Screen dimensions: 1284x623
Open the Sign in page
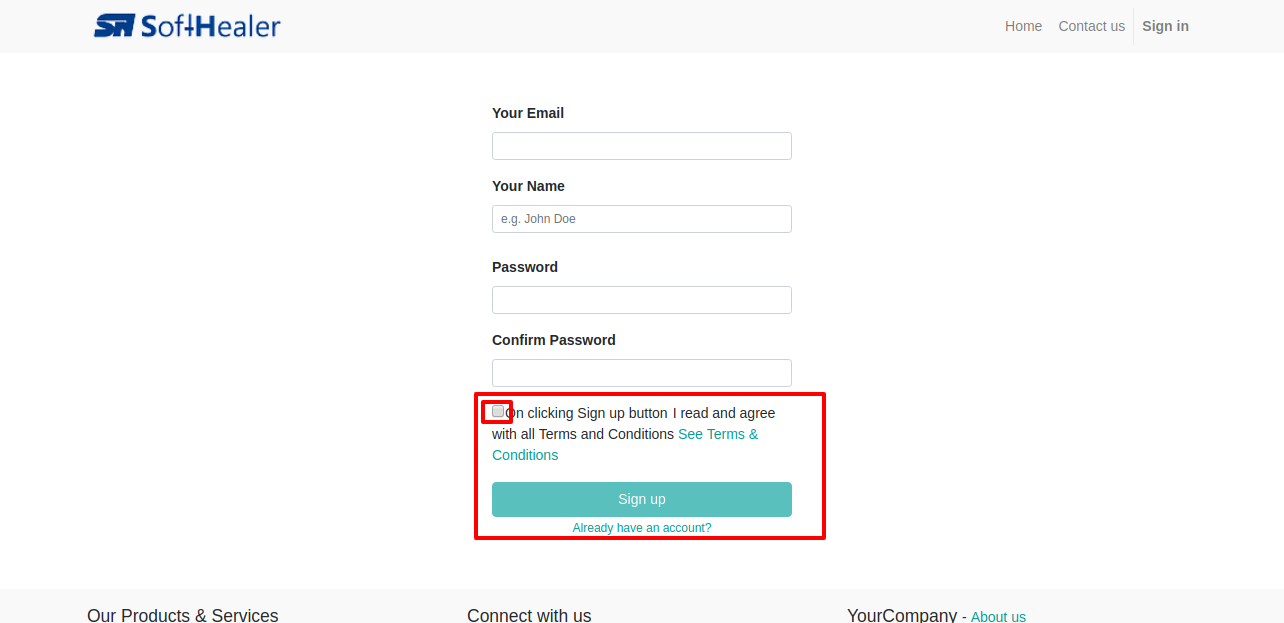[1165, 26]
